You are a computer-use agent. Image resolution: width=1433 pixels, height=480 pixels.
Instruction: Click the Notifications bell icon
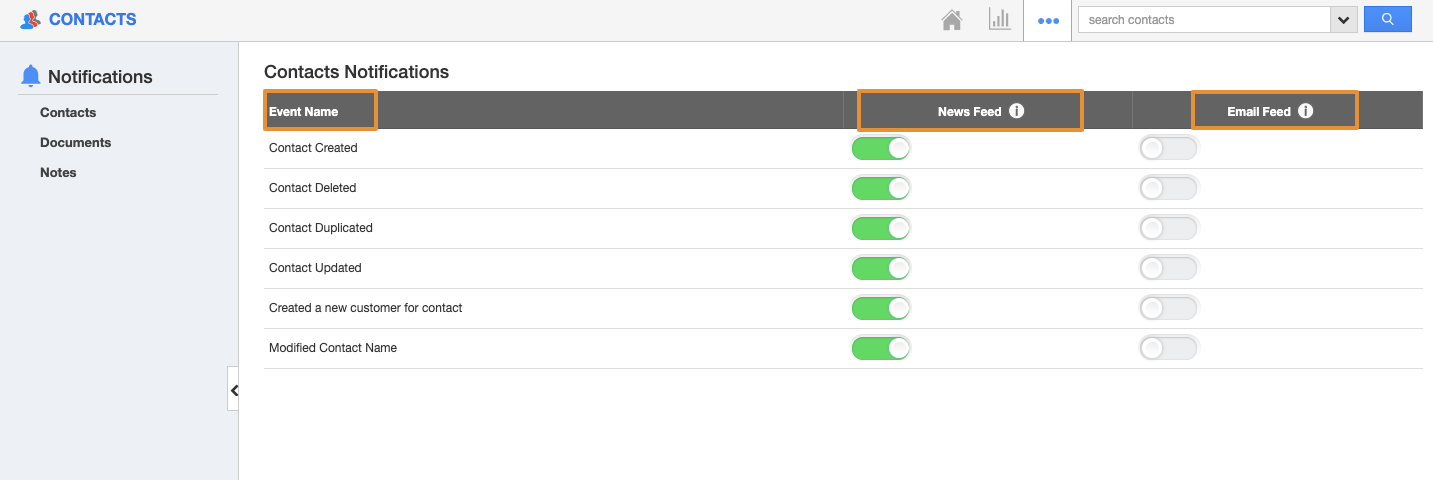click(x=31, y=76)
